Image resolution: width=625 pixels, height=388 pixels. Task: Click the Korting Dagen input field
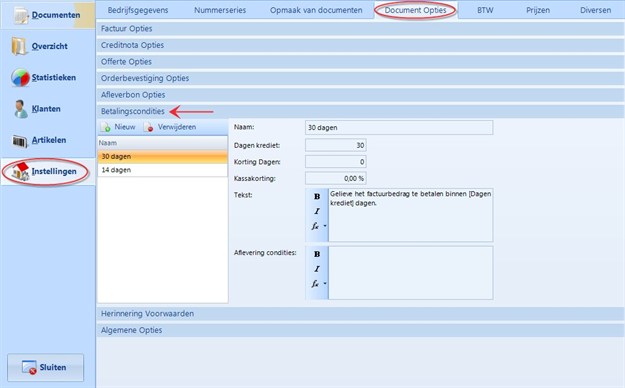pos(336,162)
